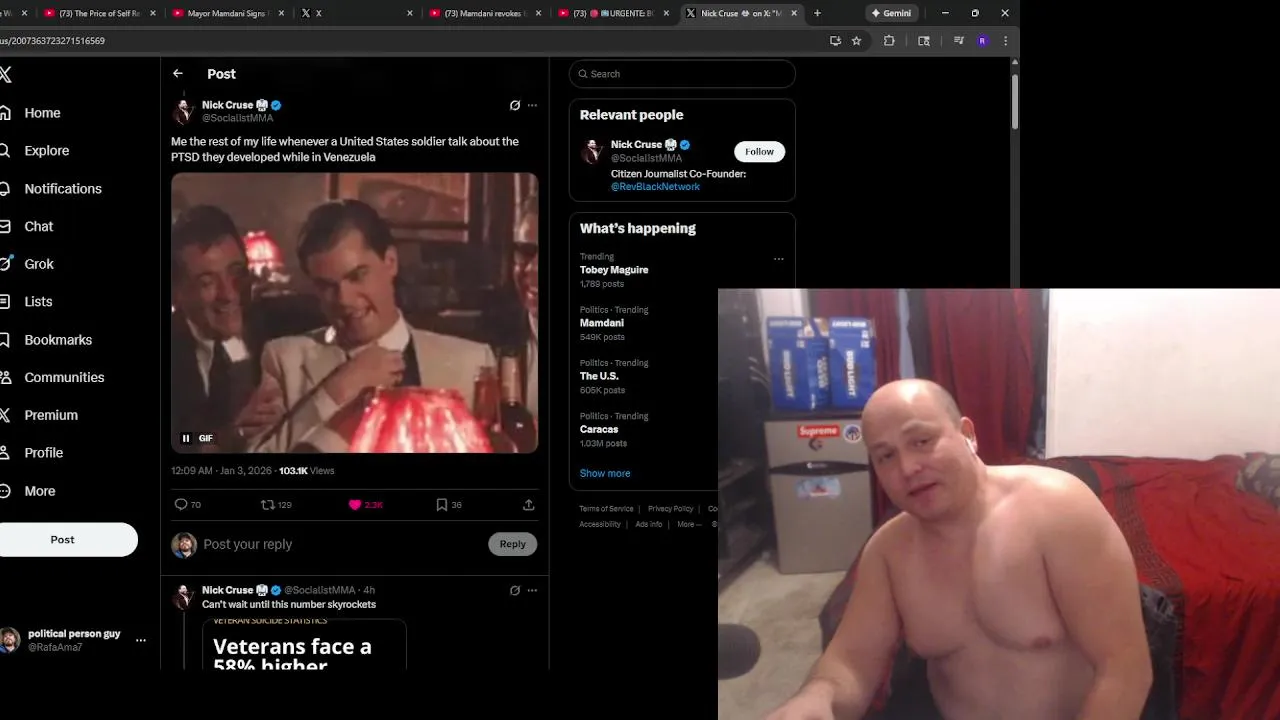Click the post timestamp 12:09 AM Jan 3, 2026
The width and height of the screenshot is (1280, 720).
point(221,471)
